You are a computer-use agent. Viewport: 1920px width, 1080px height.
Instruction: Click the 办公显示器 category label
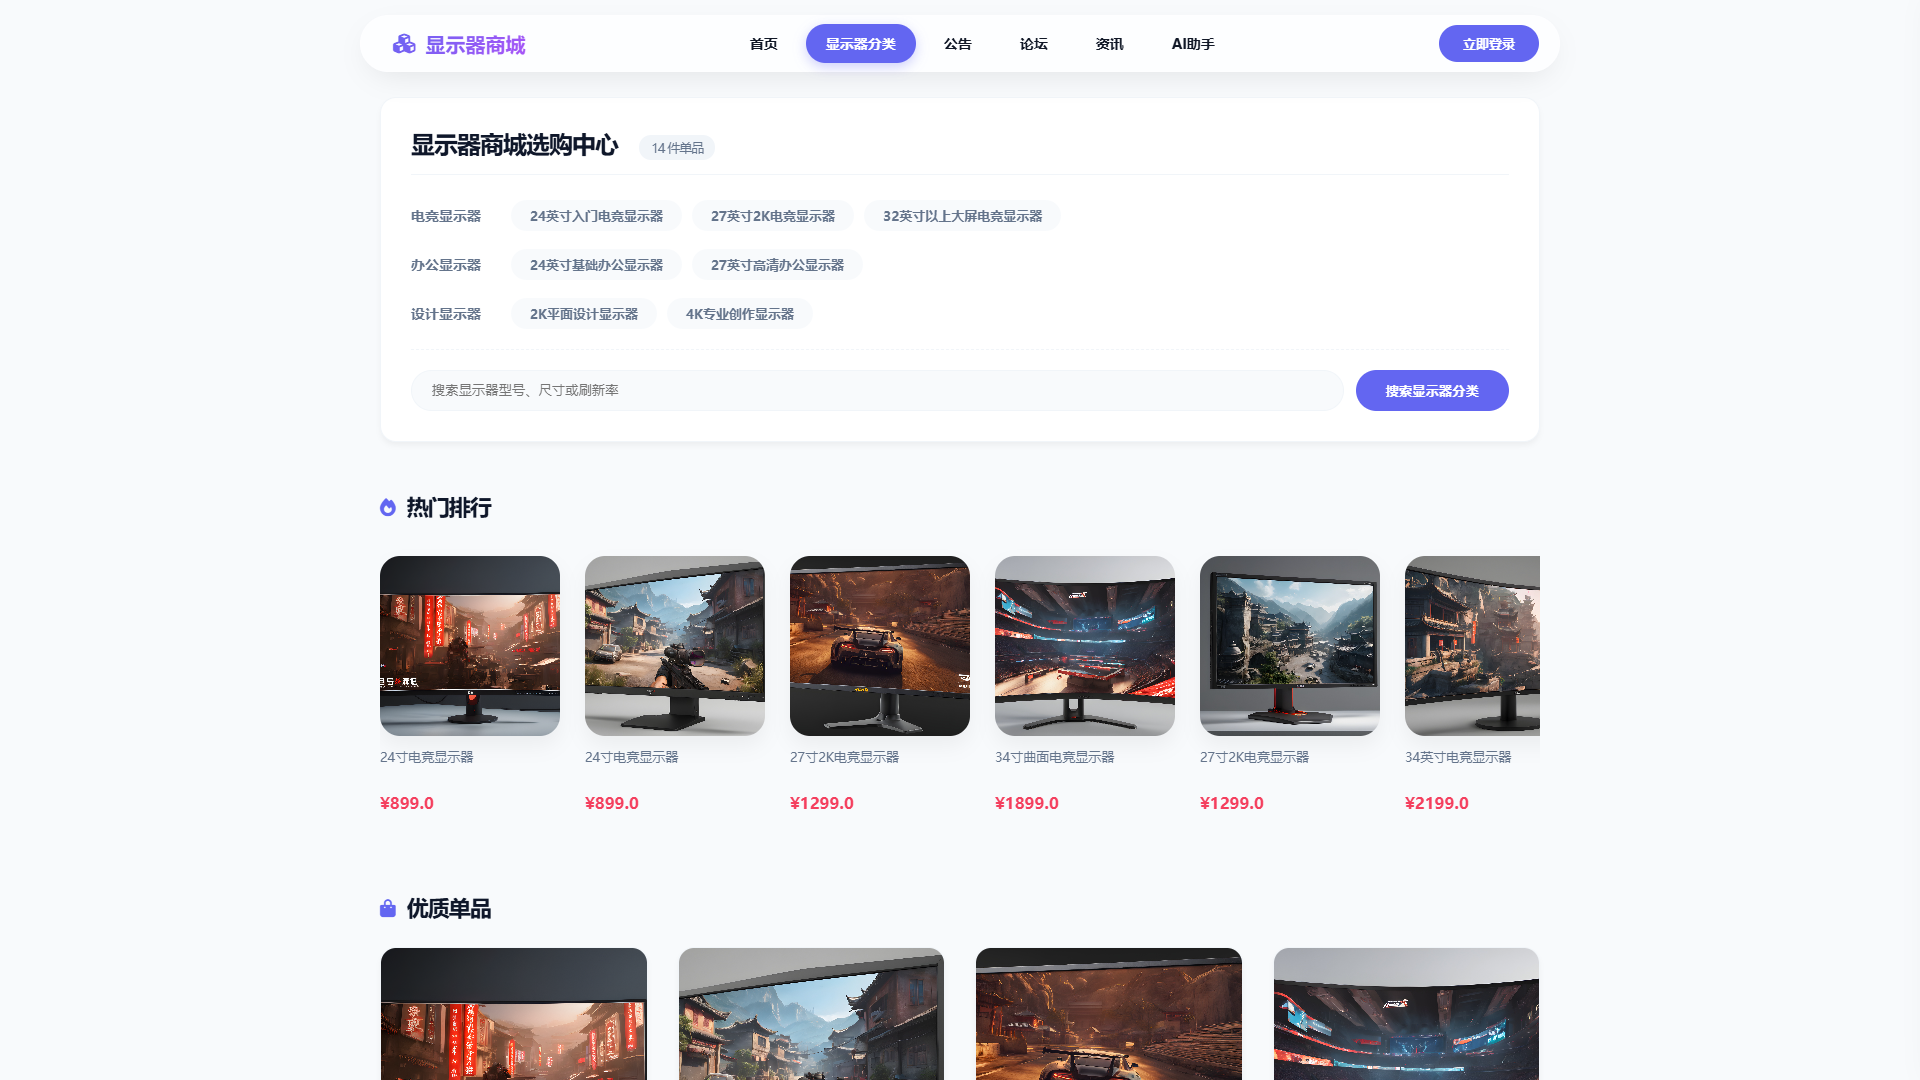point(446,265)
